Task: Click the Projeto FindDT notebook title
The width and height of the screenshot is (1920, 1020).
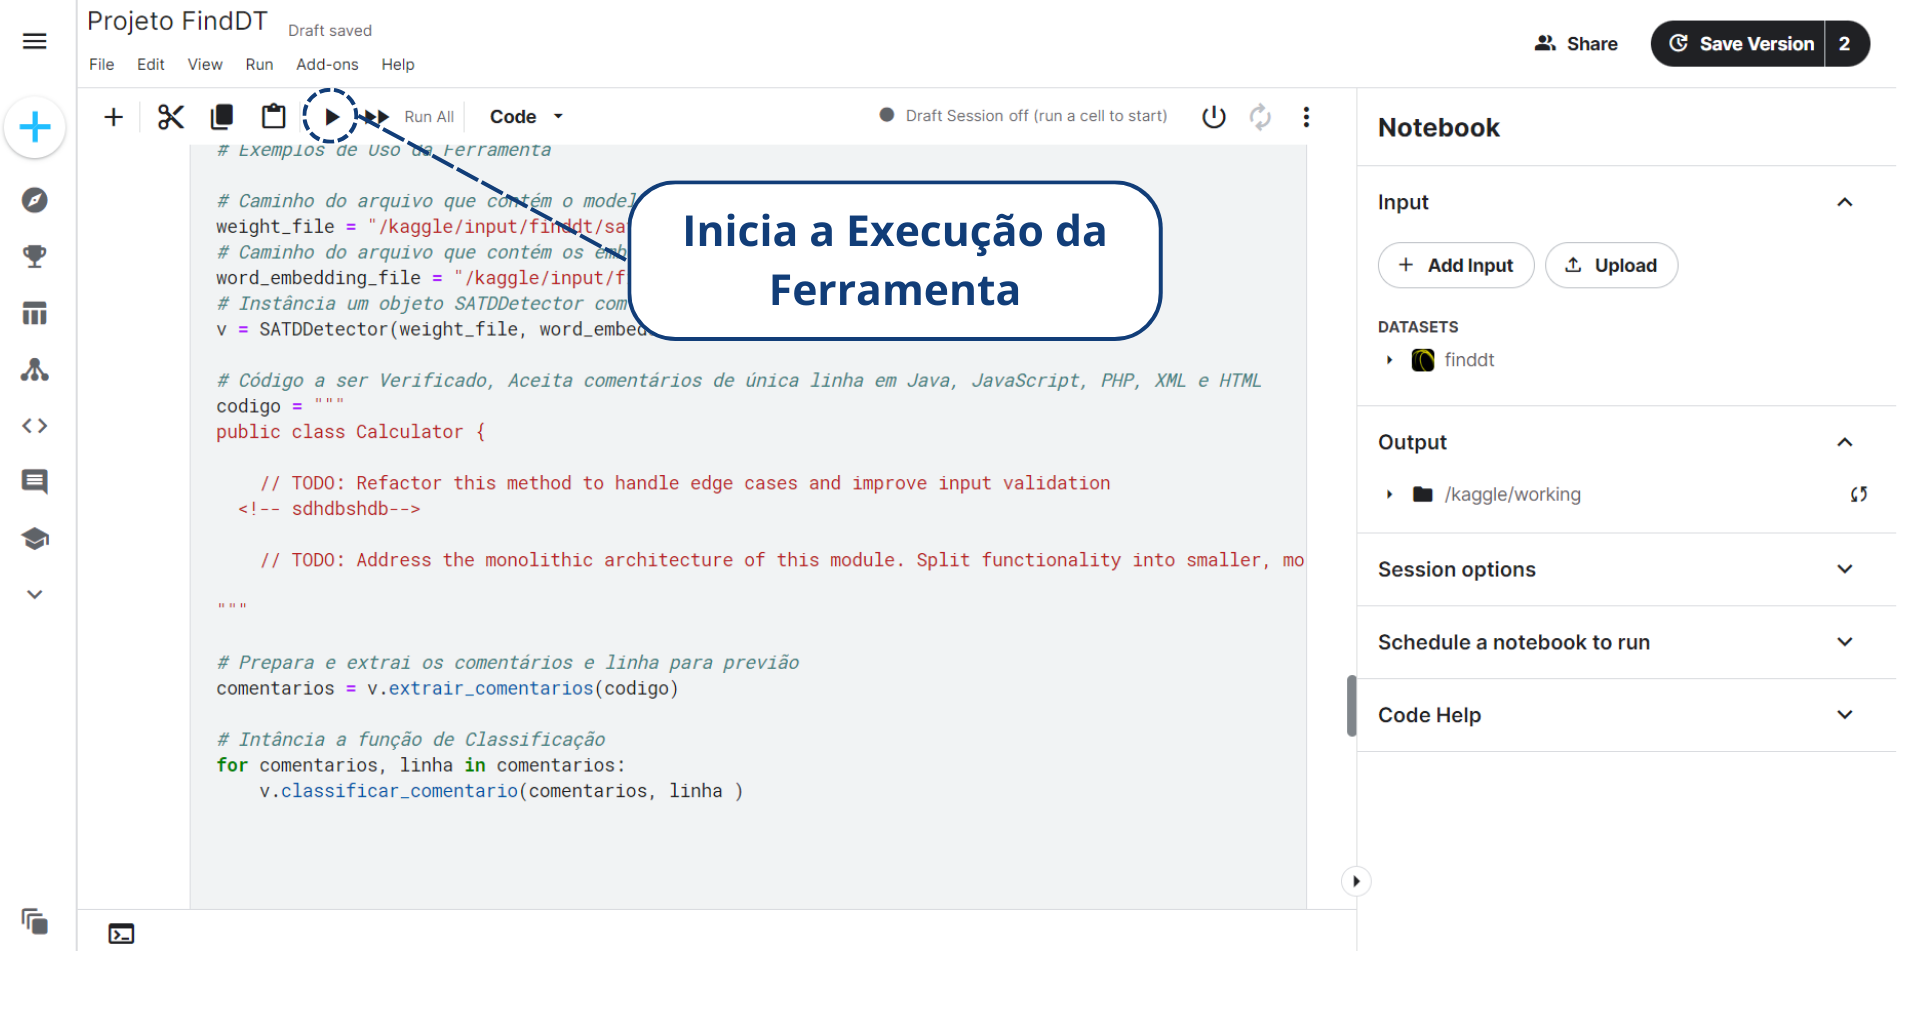Action: tap(177, 21)
